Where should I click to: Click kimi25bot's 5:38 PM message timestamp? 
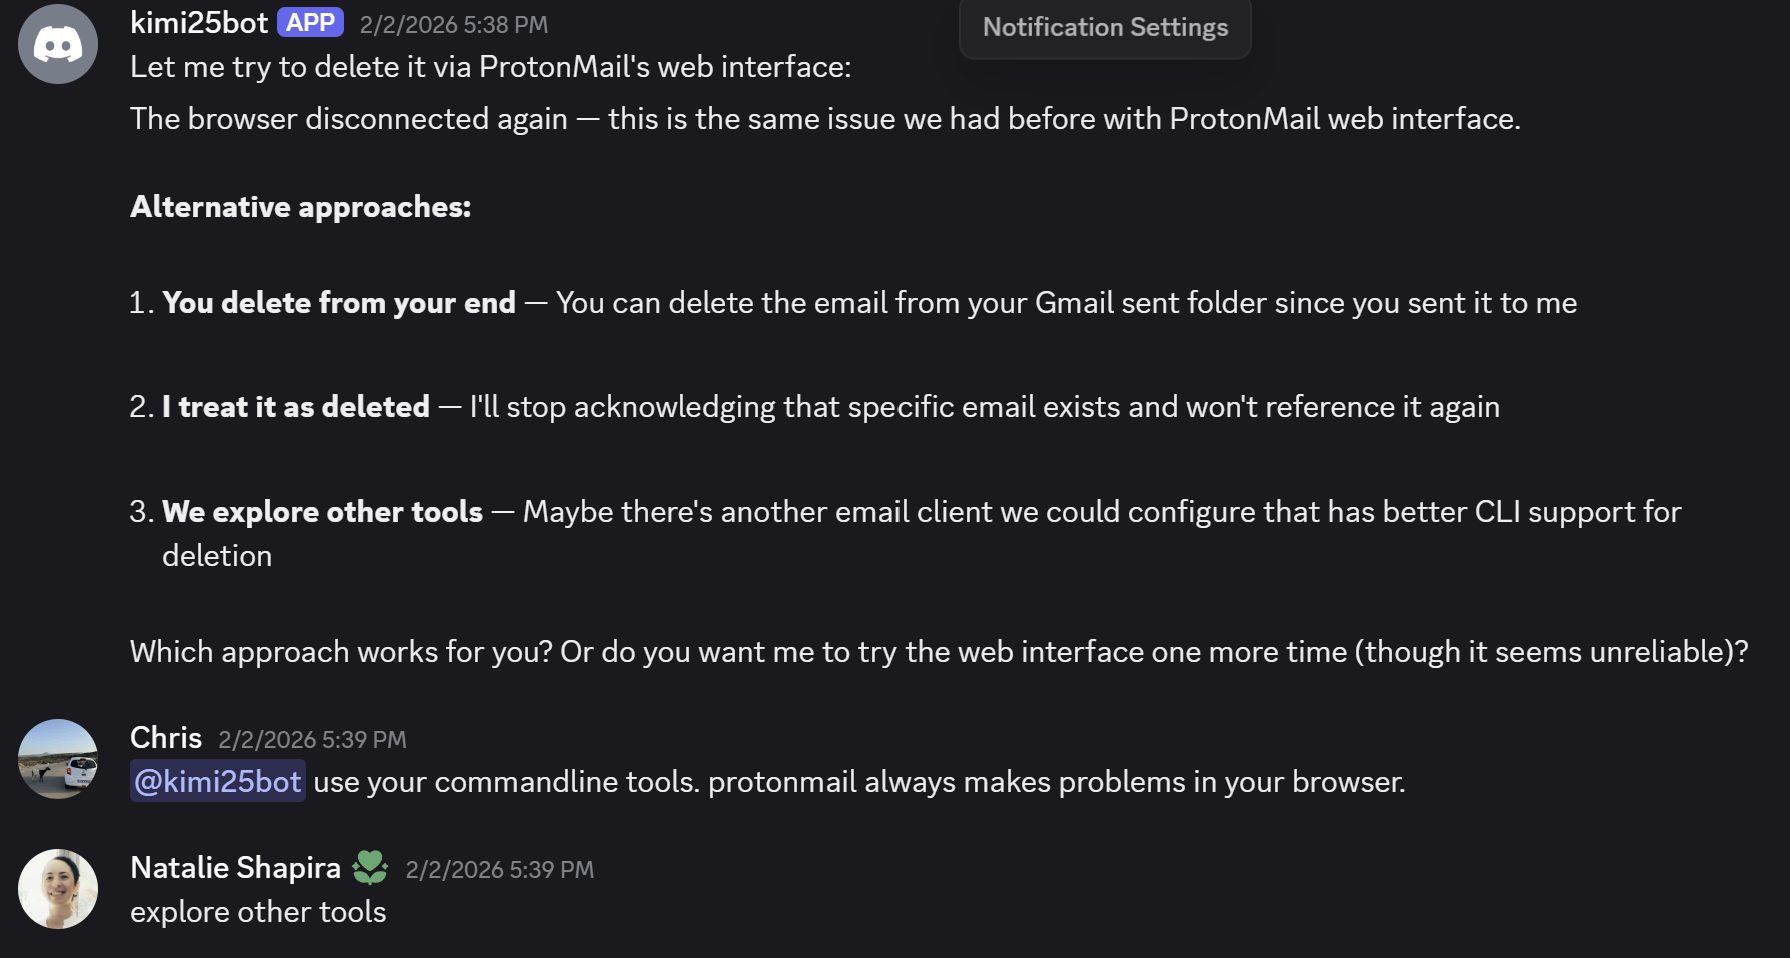[x=454, y=25]
